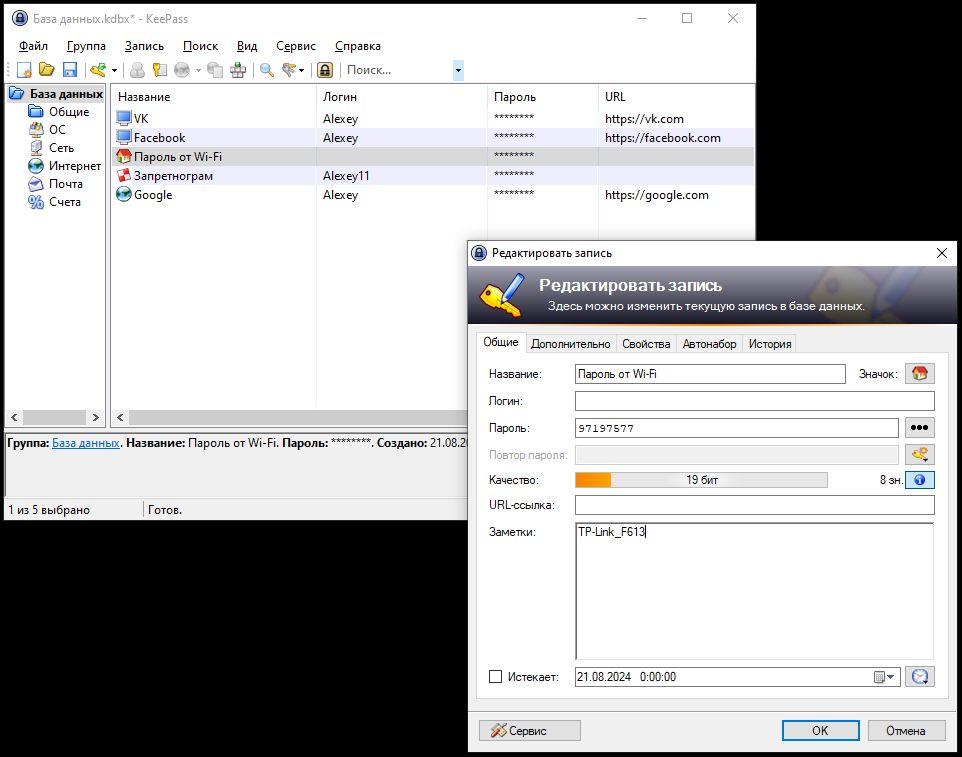This screenshot has height=757, width=962.
Task: Click the Open URL globe toolbar icon
Action: 182,70
